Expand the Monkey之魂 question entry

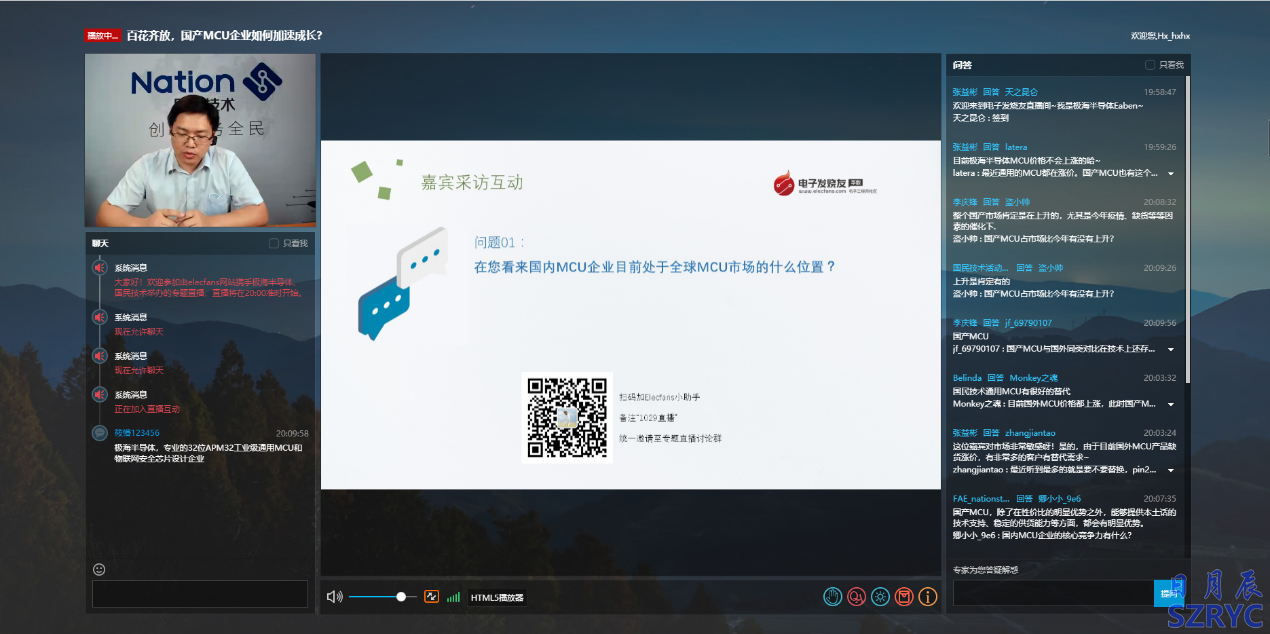(x=1171, y=404)
